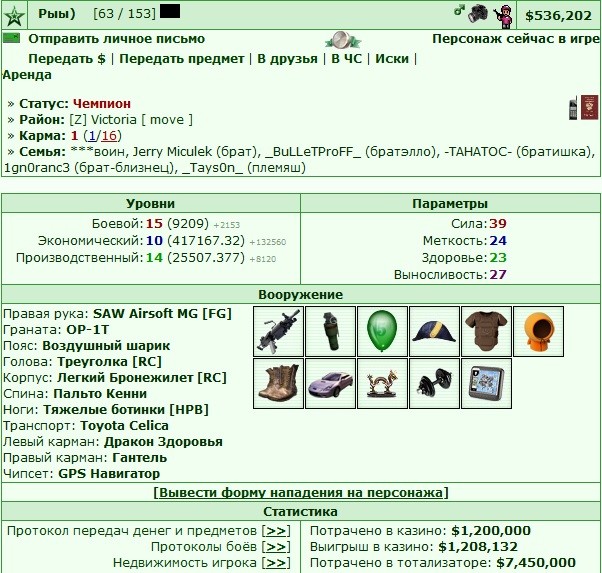Select the GPS Navigator chipset icon
Viewport: 602px width, 573px height.
486,383
